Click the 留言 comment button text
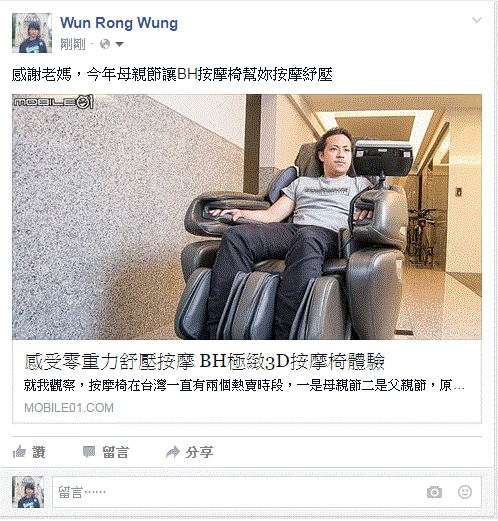 coord(115,452)
